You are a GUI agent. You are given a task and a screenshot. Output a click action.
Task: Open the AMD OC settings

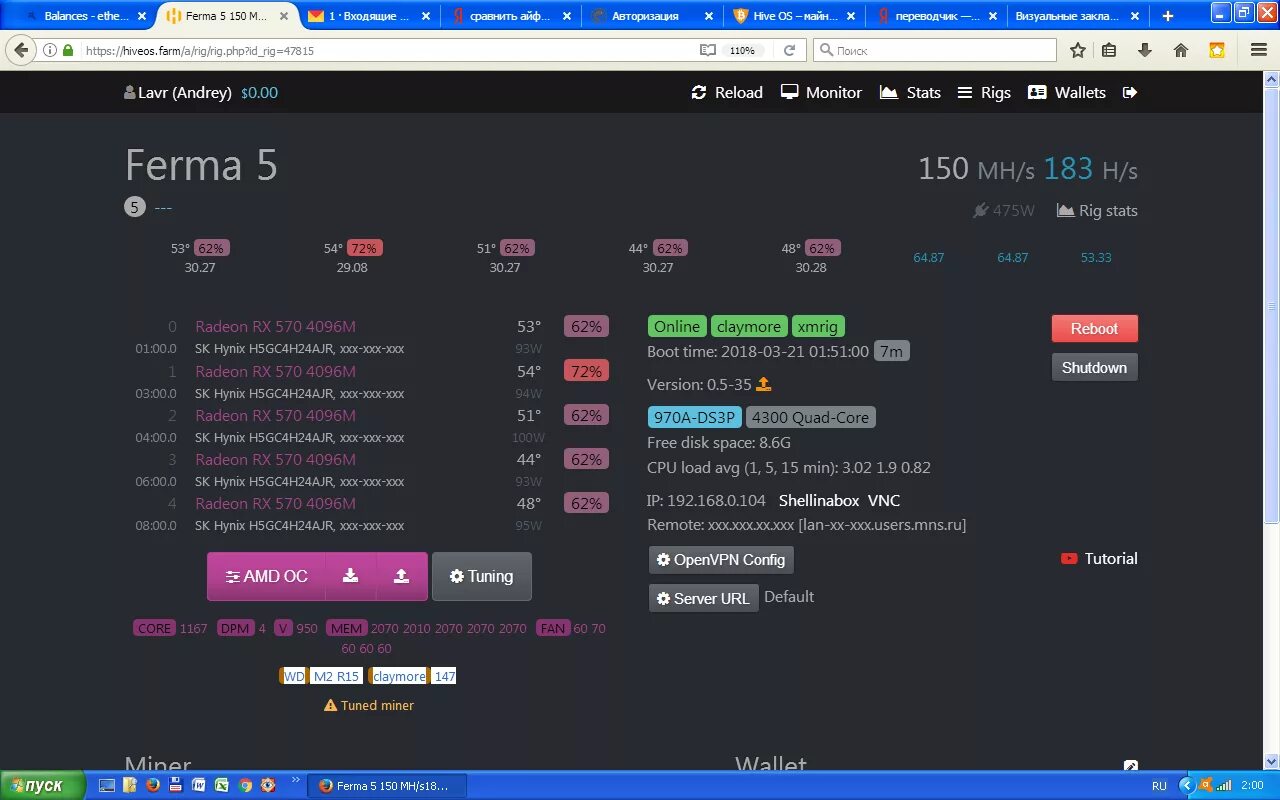pos(266,576)
